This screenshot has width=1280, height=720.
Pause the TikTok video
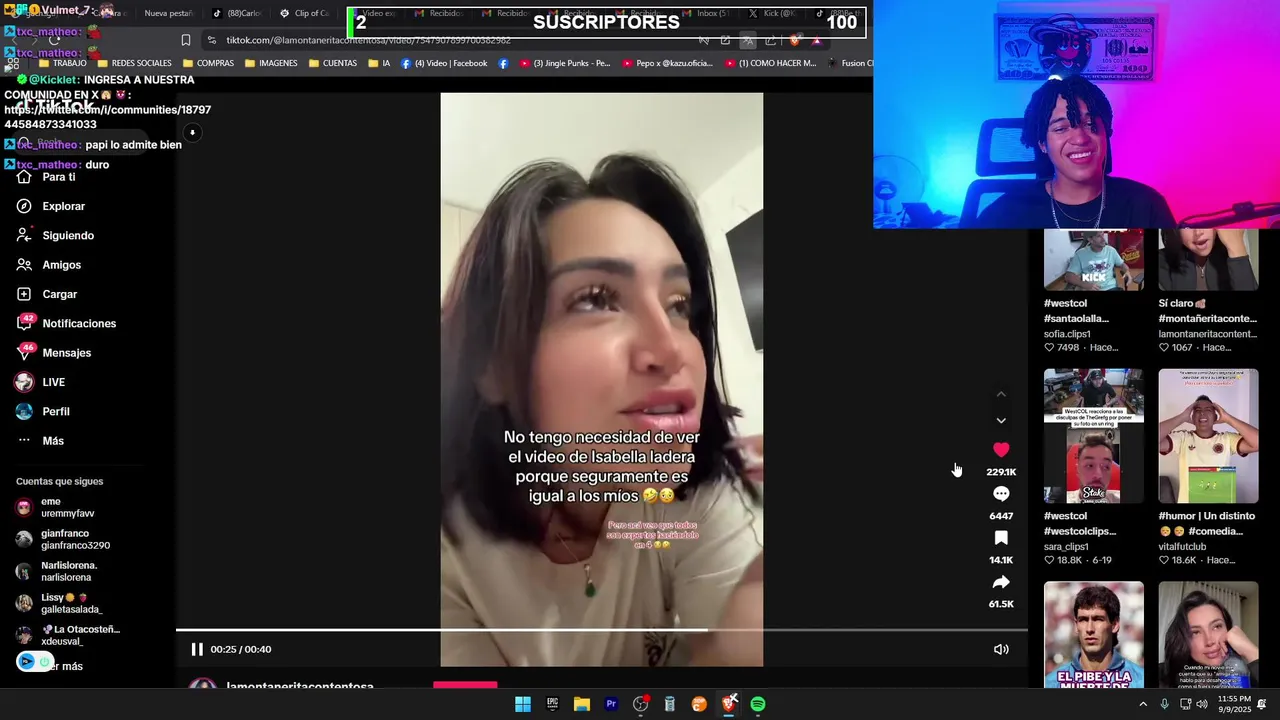click(x=197, y=649)
